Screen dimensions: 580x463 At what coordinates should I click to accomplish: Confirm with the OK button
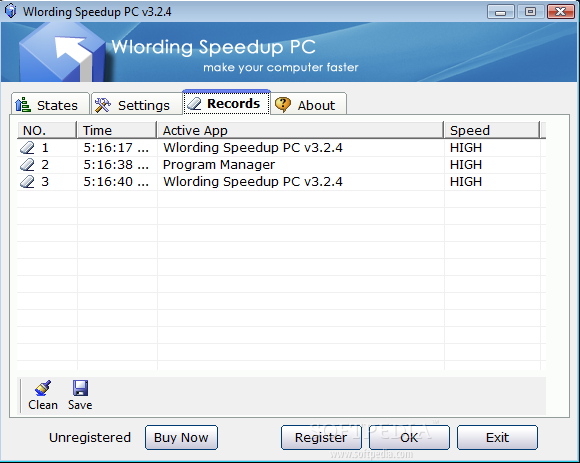(409, 437)
